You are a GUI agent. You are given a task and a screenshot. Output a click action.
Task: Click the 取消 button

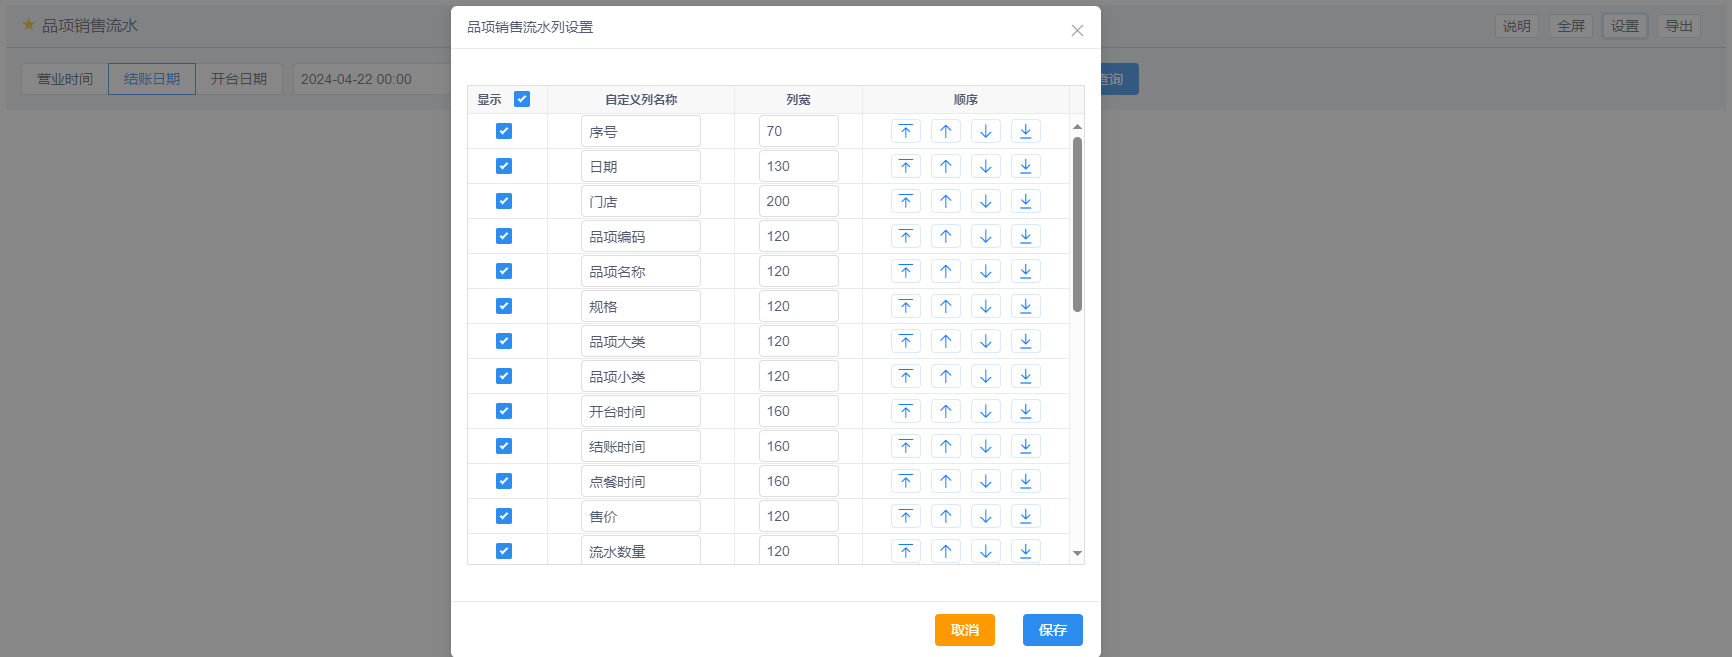click(965, 630)
